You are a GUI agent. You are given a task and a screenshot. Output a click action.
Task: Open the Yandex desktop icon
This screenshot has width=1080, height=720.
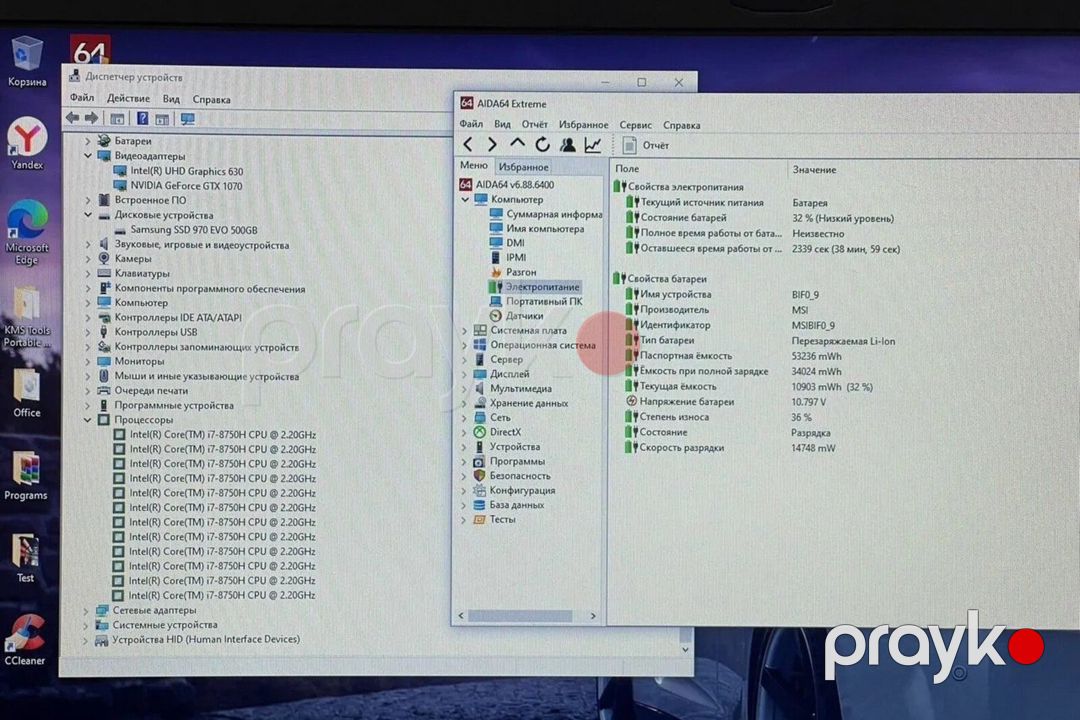27,144
